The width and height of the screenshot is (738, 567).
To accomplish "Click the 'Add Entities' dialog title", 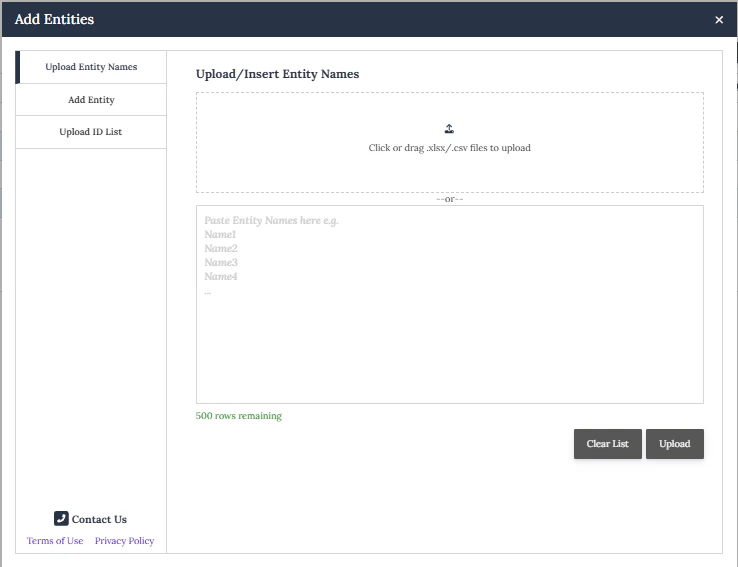I will [54, 19].
